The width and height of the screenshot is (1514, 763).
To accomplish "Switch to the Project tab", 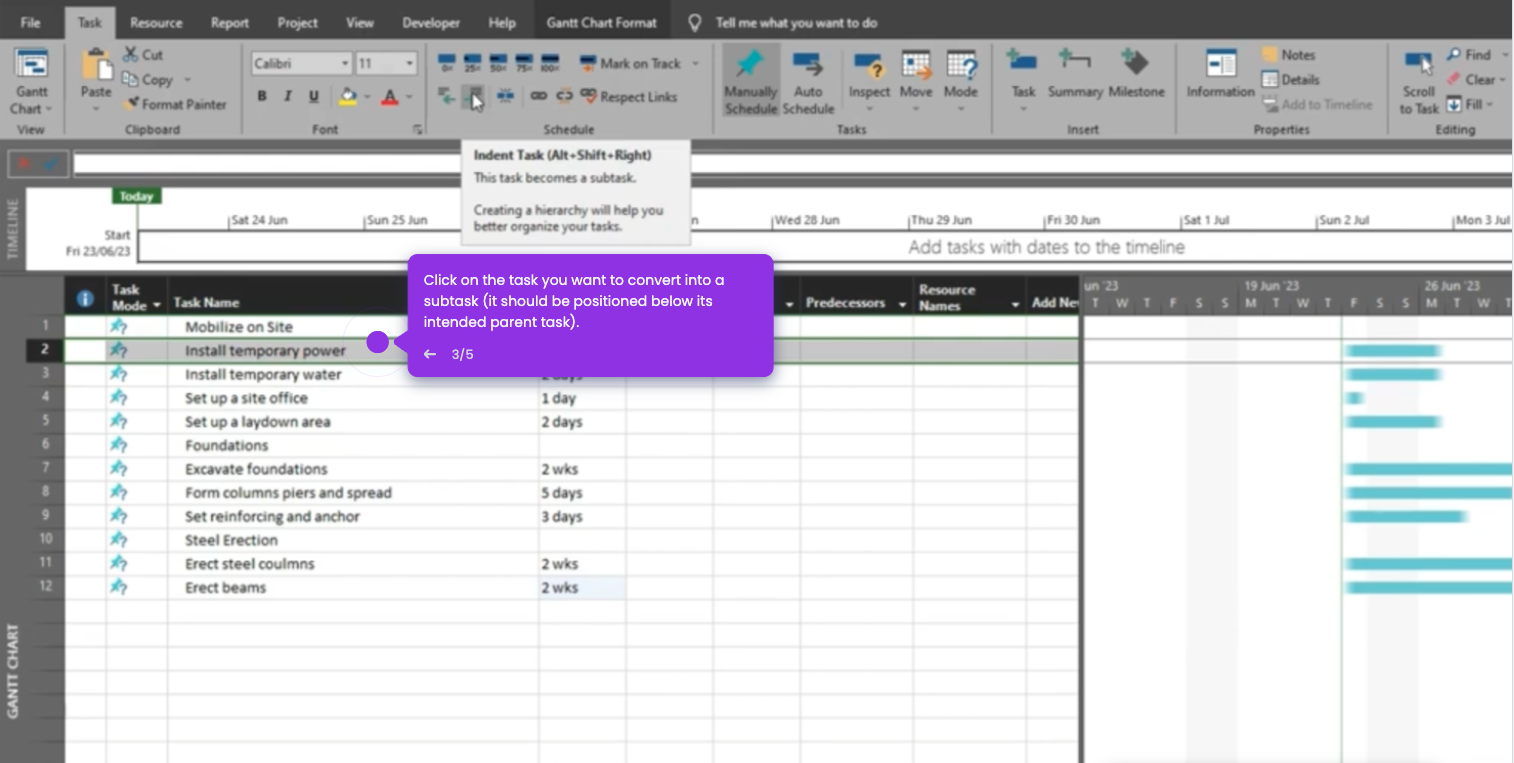I will coord(297,22).
